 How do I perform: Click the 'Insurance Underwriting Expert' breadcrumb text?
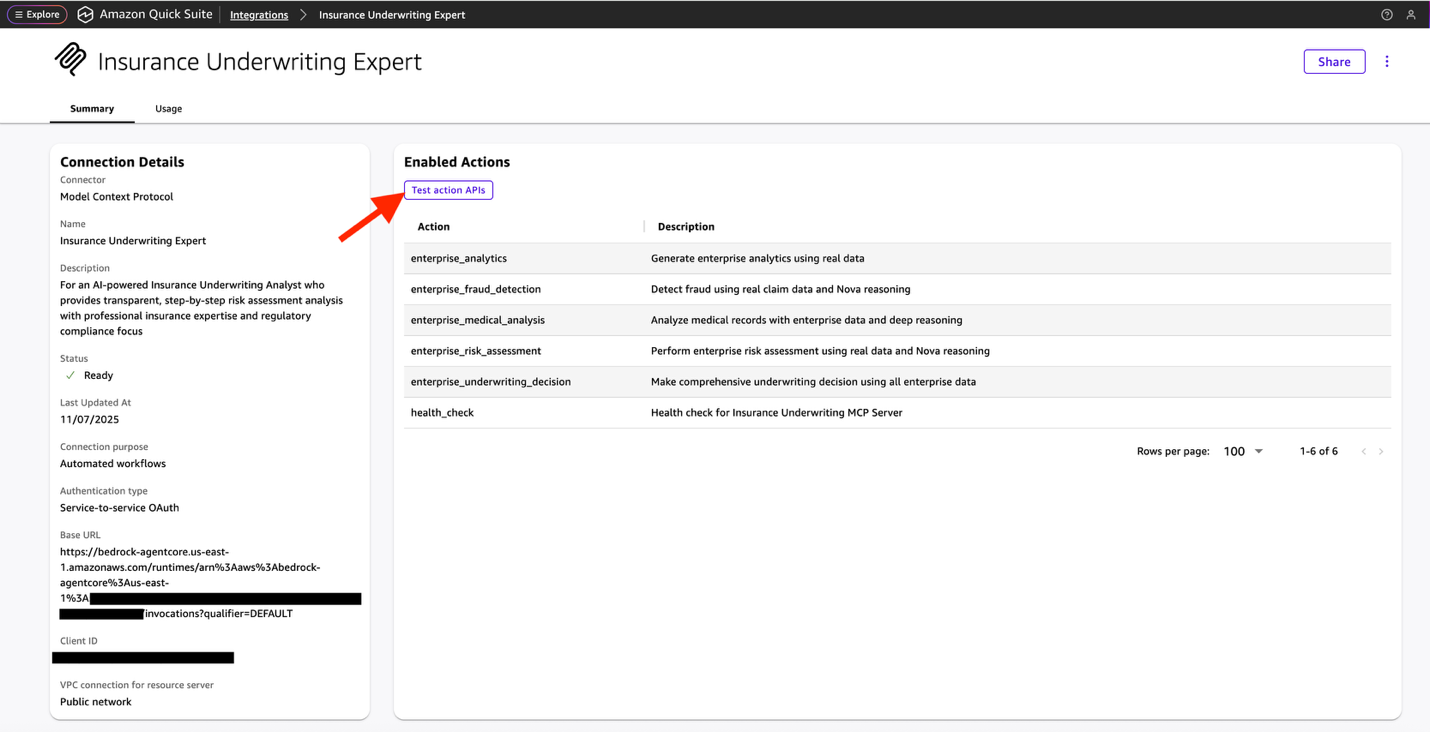392,15
